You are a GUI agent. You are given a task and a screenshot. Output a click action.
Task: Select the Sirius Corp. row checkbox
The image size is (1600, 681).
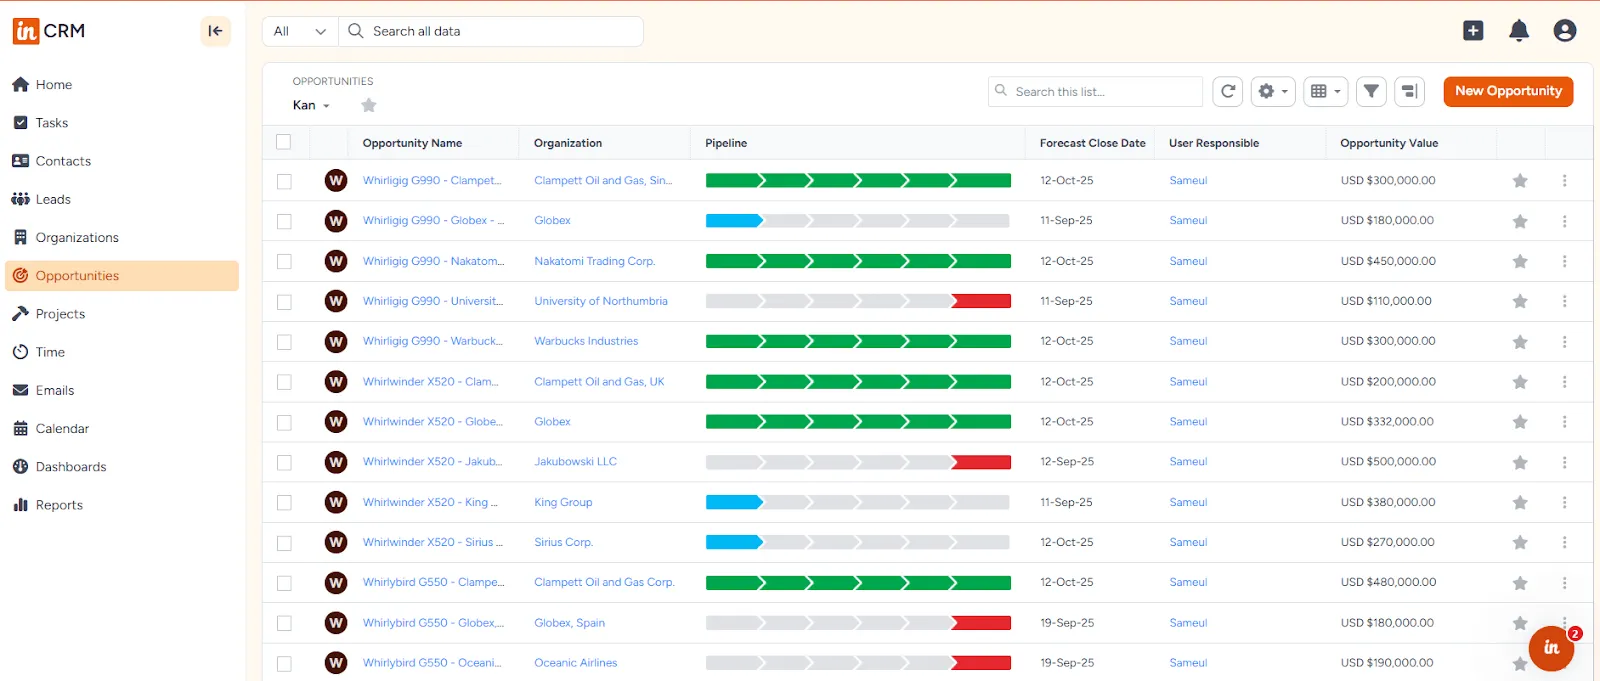pos(284,543)
